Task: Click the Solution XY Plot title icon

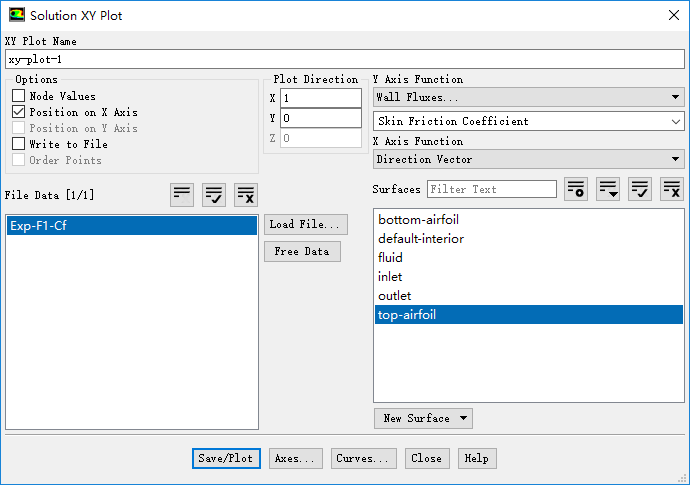Action: pos(17,15)
